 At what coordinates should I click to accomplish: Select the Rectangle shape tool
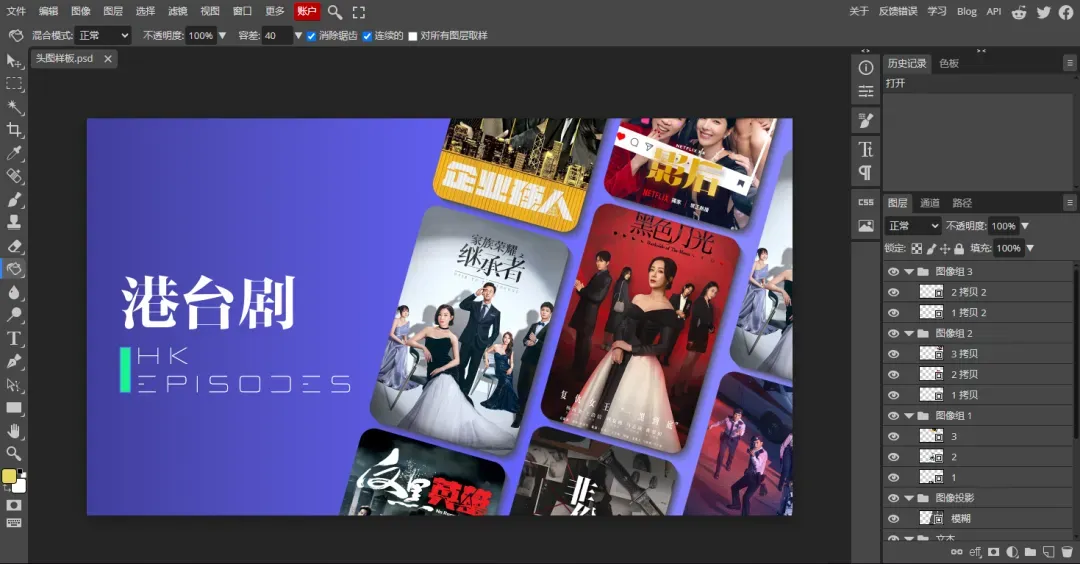click(x=14, y=408)
